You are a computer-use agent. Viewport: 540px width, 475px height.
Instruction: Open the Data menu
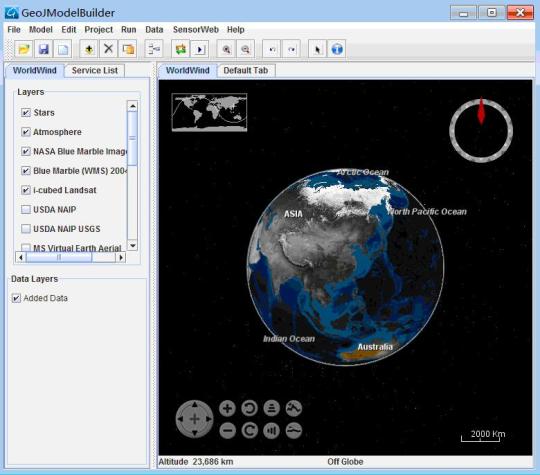pos(154,30)
